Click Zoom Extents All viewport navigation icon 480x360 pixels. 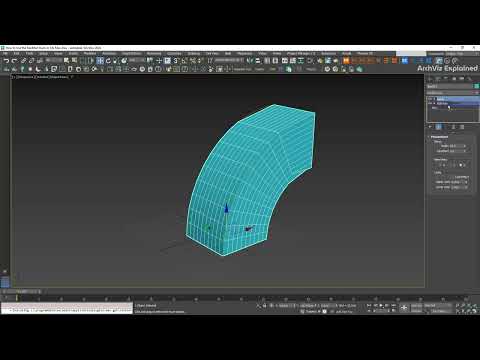pos(475,305)
